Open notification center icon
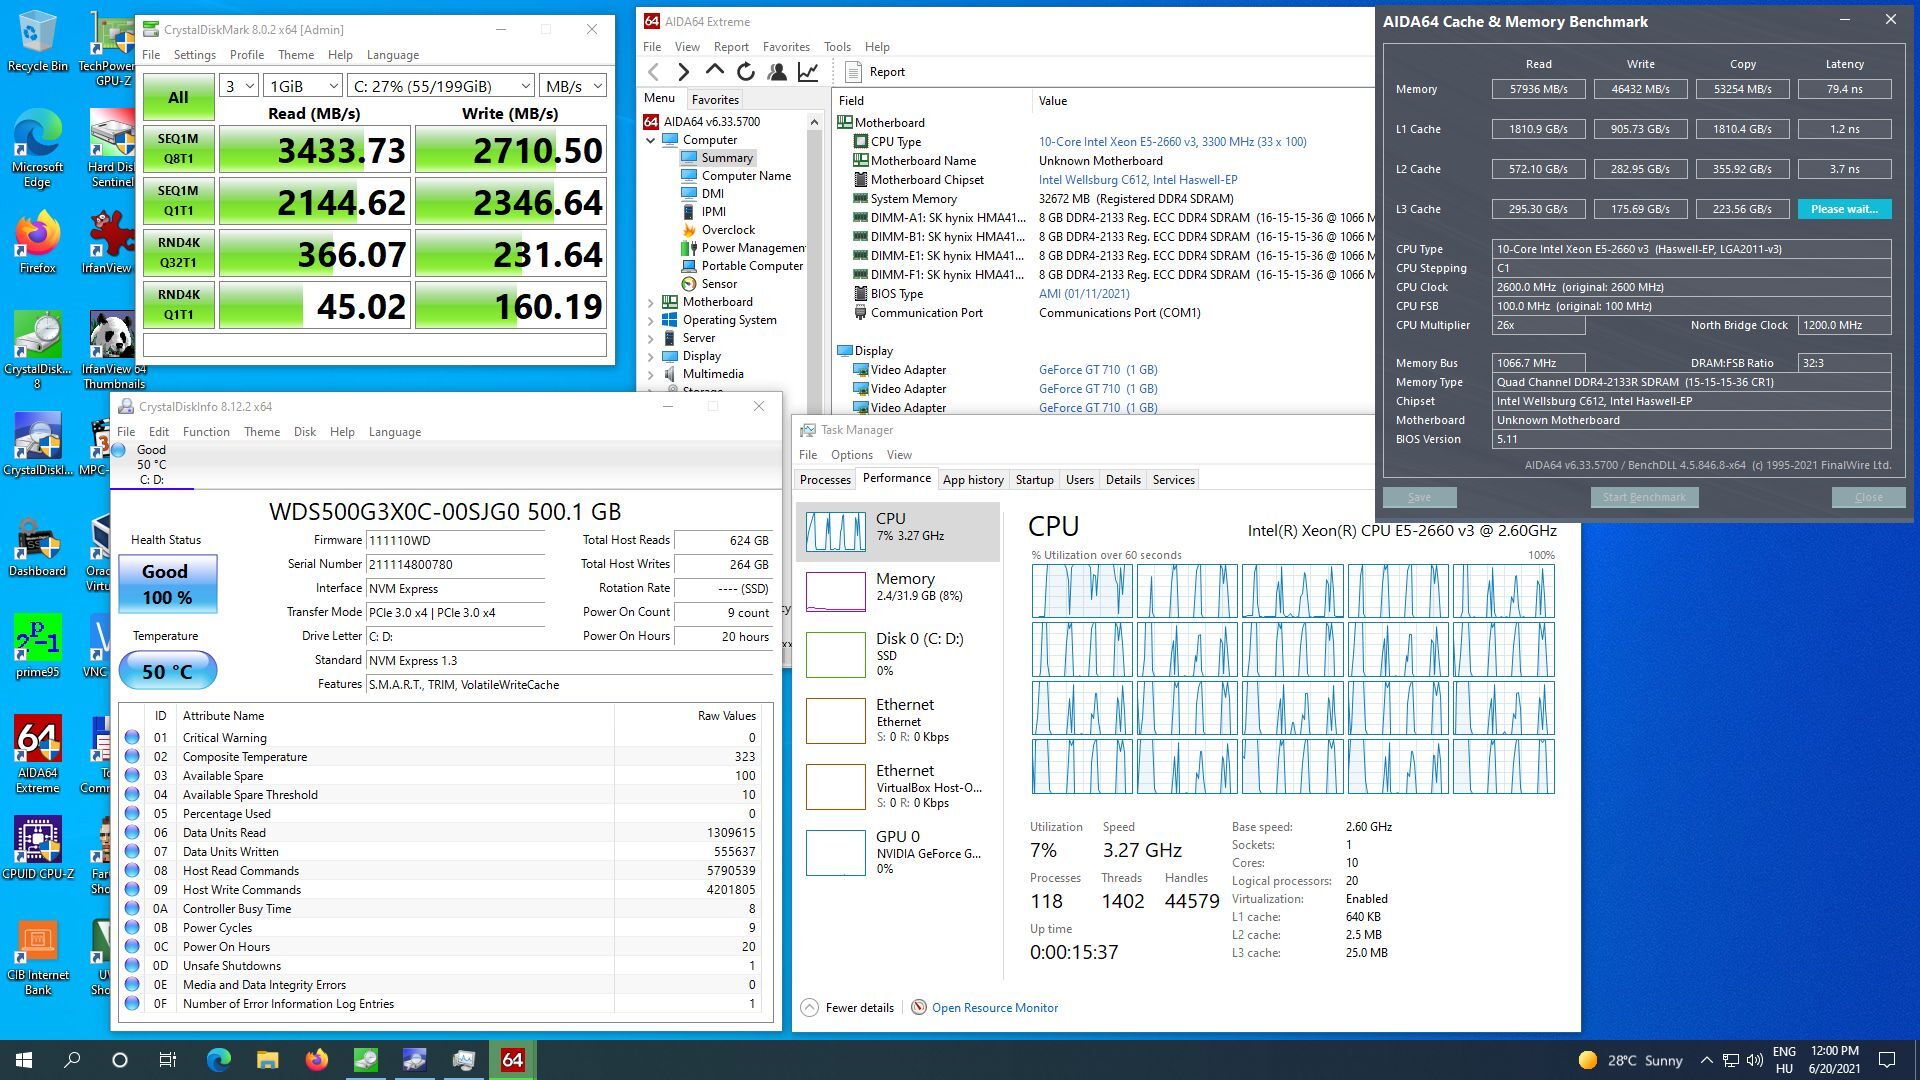The width and height of the screenshot is (1920, 1080). click(x=1887, y=1060)
